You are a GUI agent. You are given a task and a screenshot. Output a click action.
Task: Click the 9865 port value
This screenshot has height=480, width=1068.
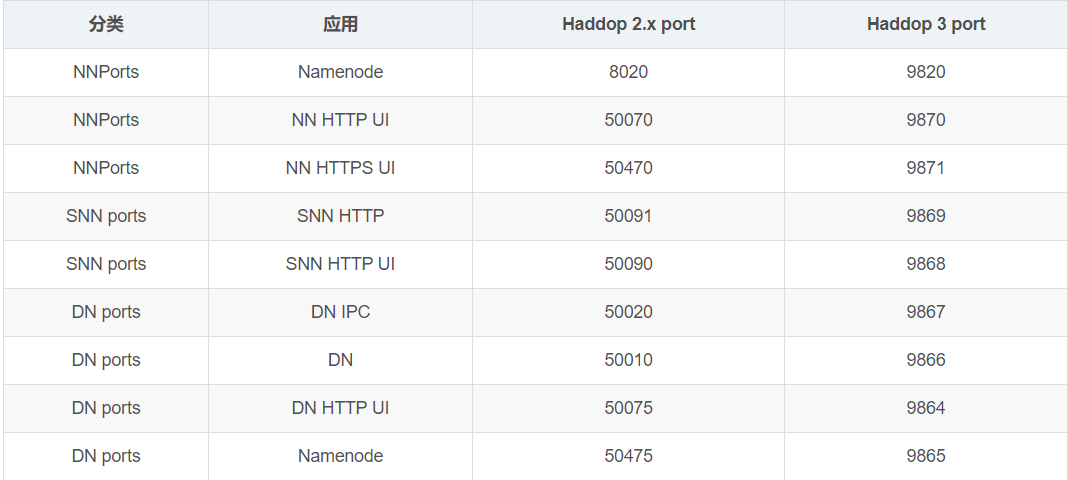926,456
